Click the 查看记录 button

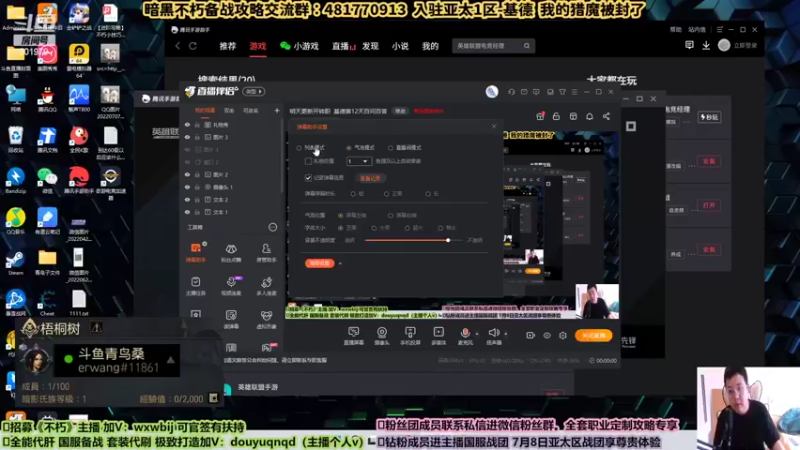pyautogui.click(x=370, y=178)
